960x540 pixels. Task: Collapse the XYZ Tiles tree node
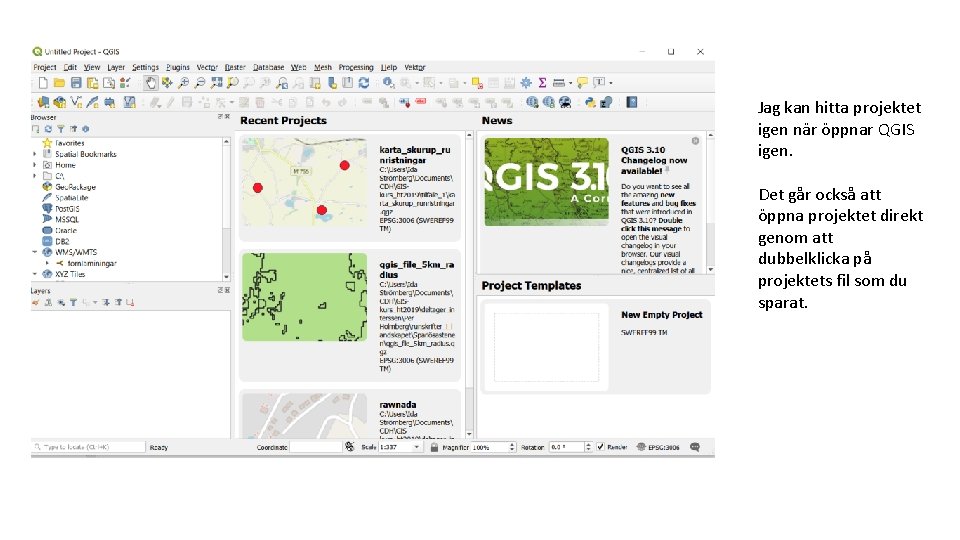pos(35,274)
